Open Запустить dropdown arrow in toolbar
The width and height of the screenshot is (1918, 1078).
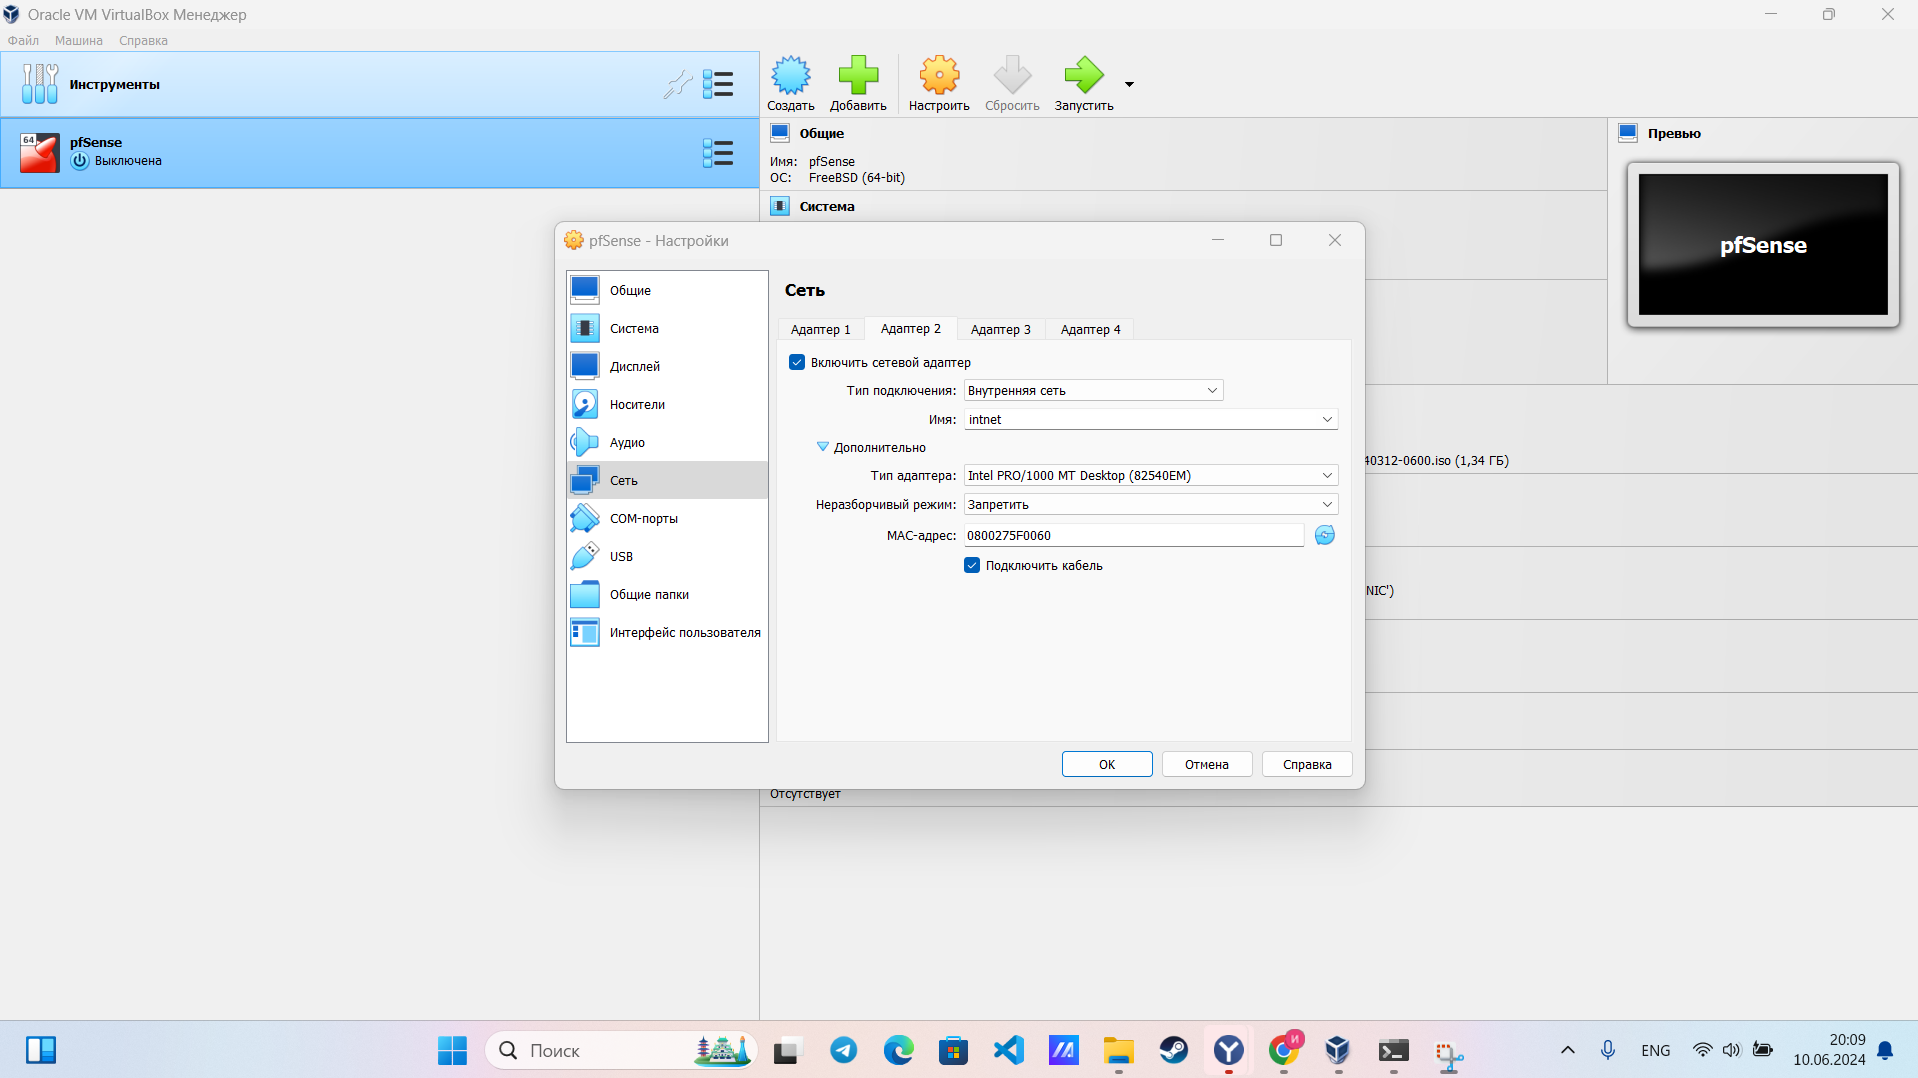pyautogui.click(x=1129, y=85)
